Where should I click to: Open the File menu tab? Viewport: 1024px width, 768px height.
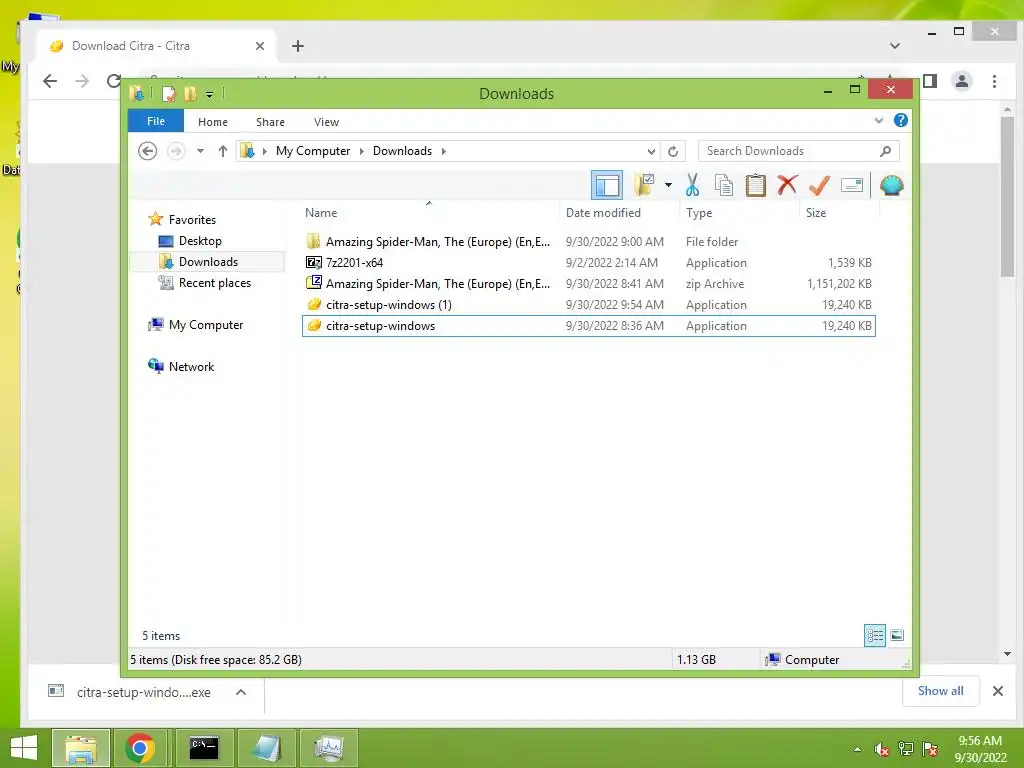tap(155, 121)
